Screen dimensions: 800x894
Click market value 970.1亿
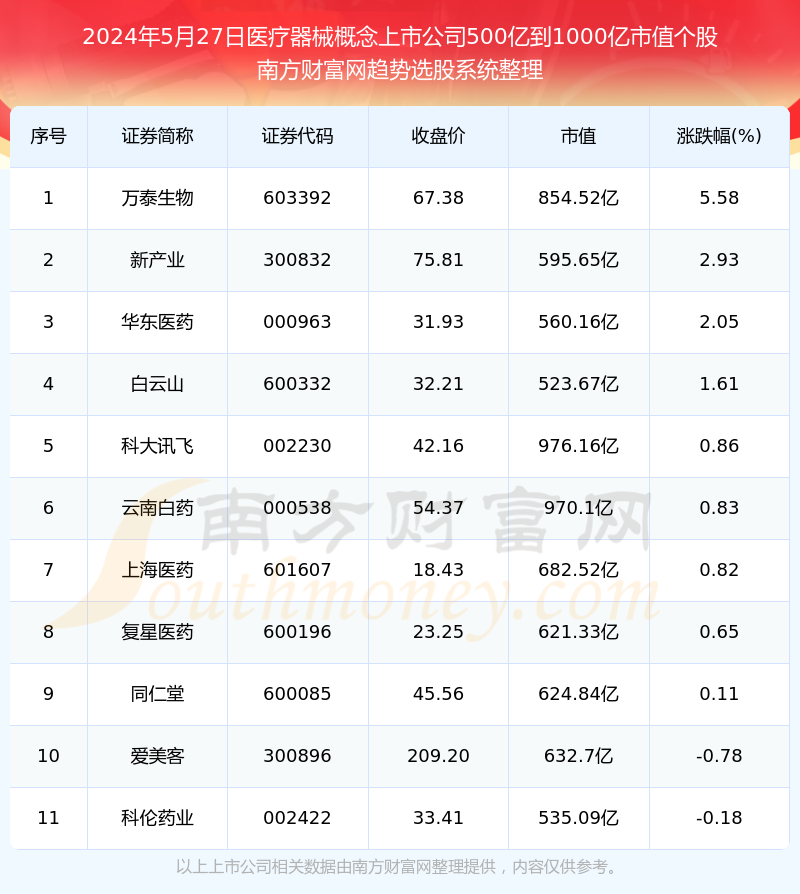click(x=579, y=508)
